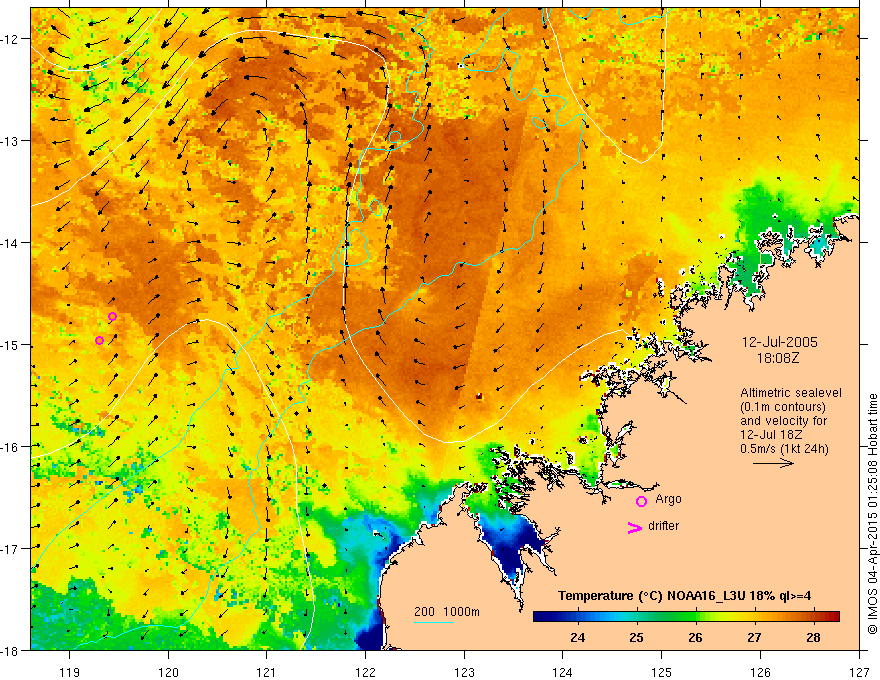880x680 pixels.
Task: Click the 'Altimetric sealevel' caption line
Action: 791,393
